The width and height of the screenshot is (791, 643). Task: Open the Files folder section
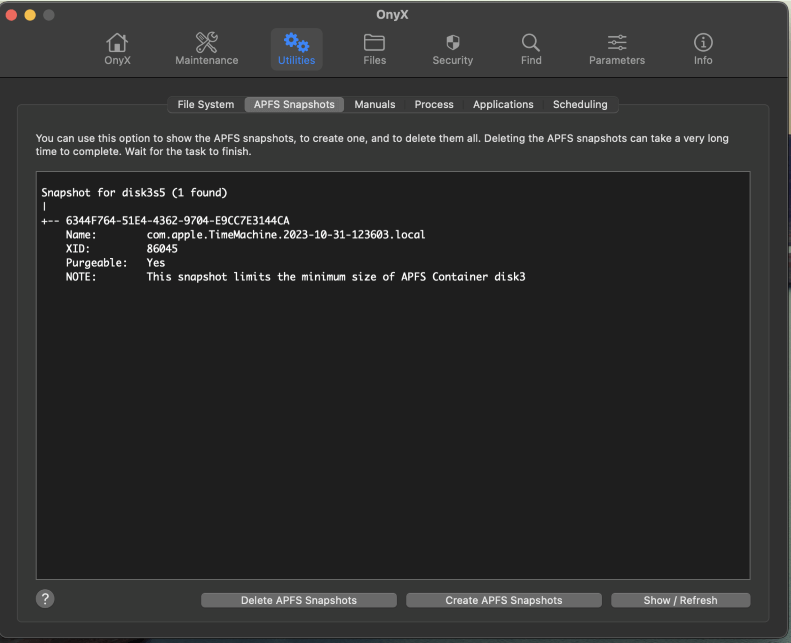point(374,49)
